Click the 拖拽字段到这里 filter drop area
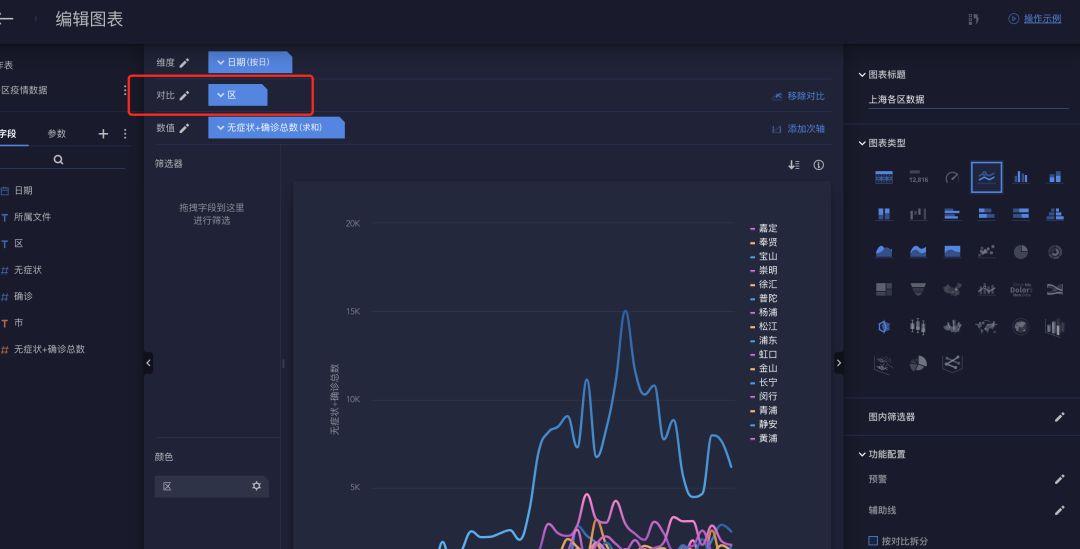 coord(211,214)
